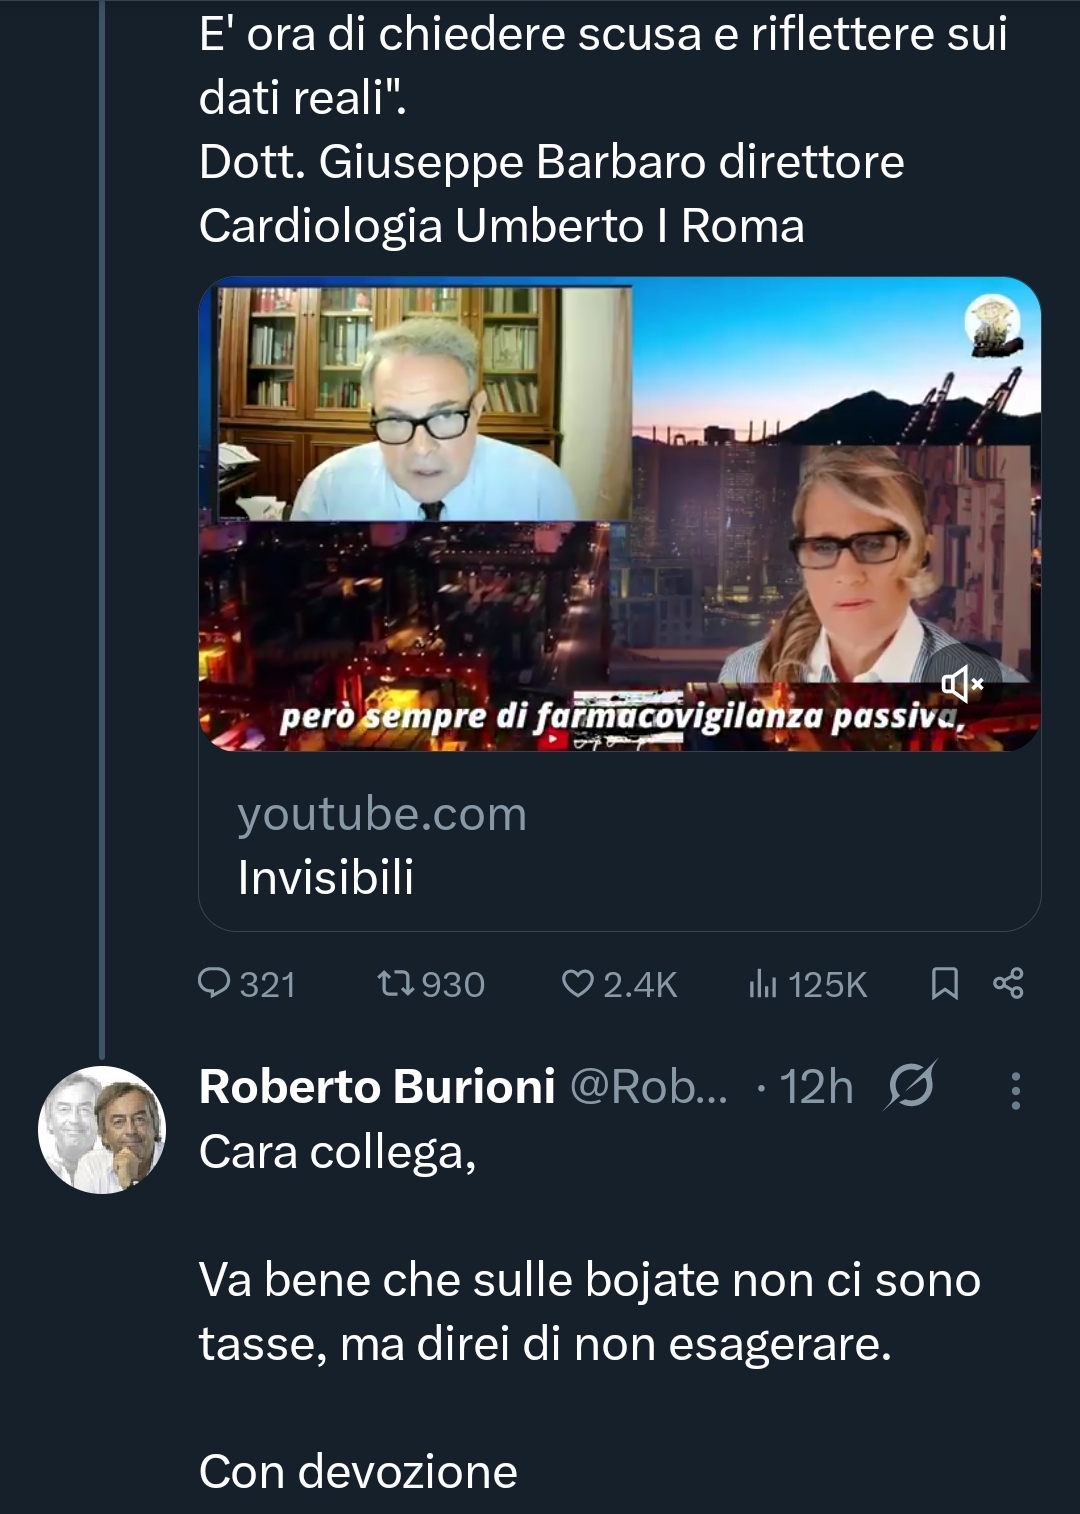Tap the channel logo in video corner
Screen dimensions: 1080x1514
click(992, 326)
